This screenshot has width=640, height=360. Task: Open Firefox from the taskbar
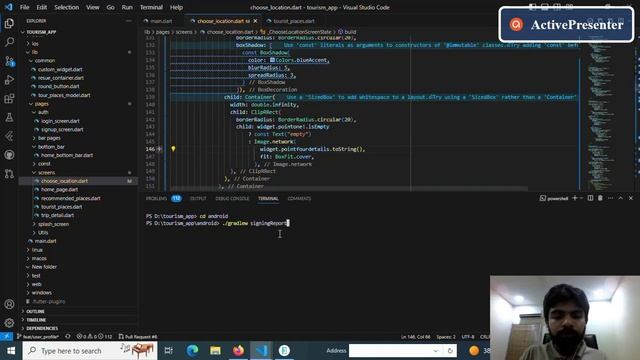(238, 351)
